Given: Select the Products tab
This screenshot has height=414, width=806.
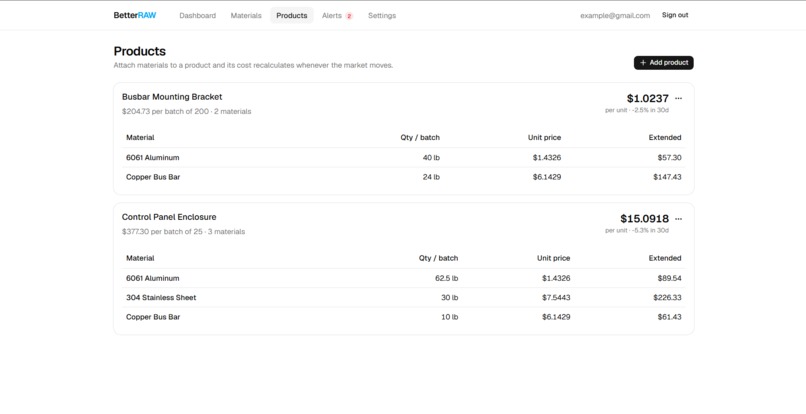Looking at the screenshot, I should coord(291,15).
